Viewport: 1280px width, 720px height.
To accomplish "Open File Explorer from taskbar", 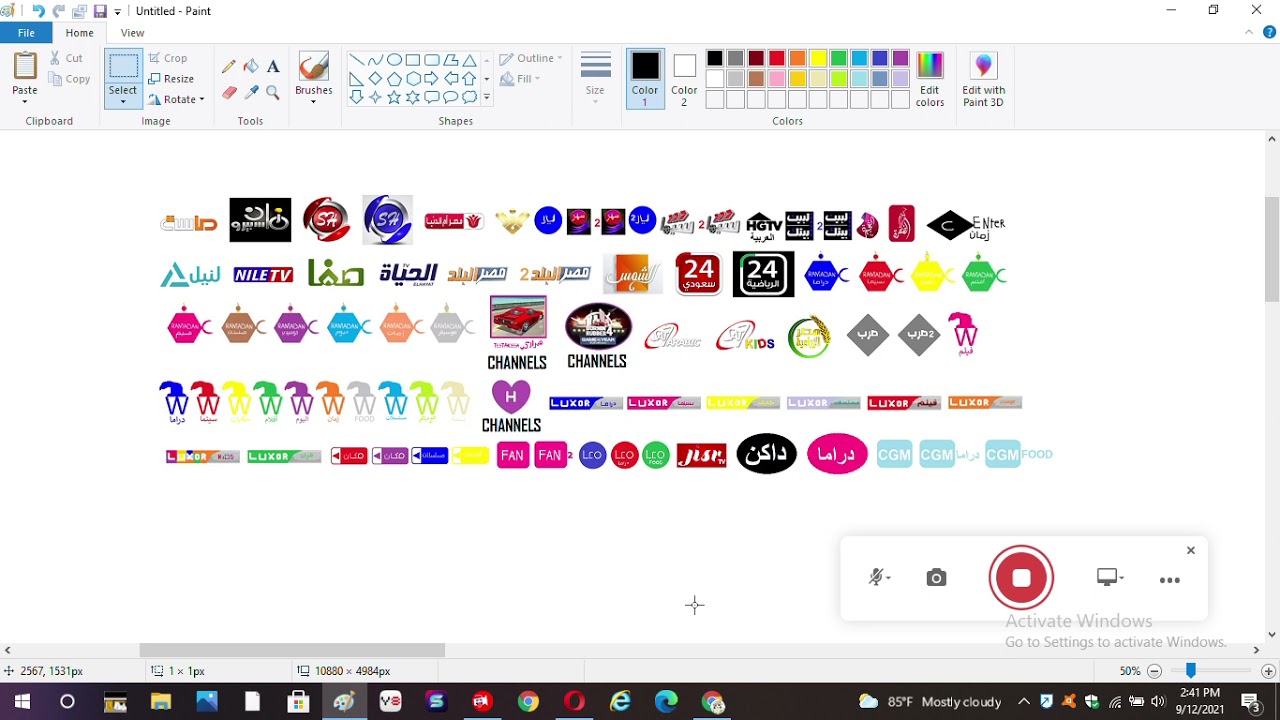I will pos(160,702).
